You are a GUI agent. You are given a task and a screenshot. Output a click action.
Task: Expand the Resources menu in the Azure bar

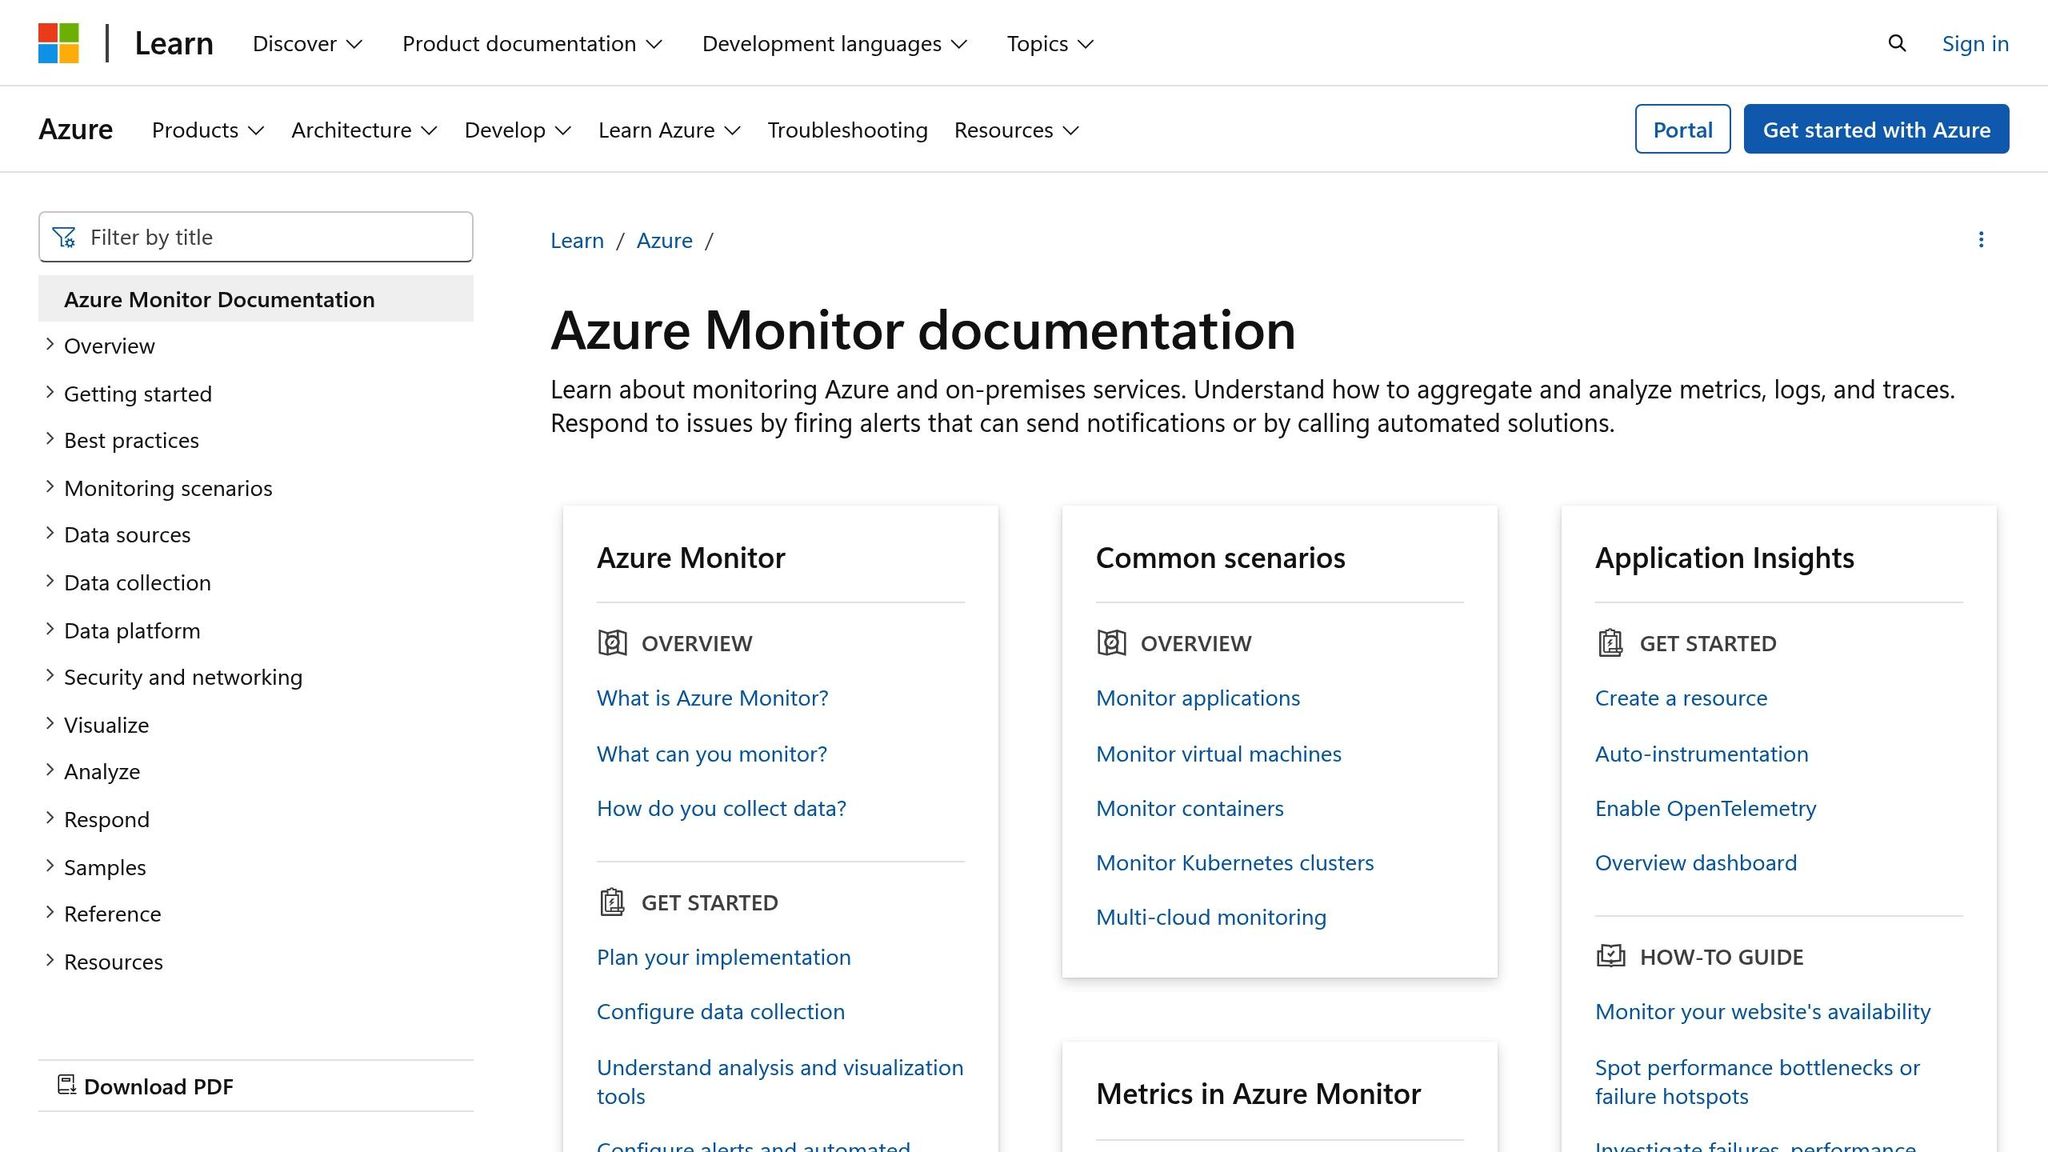tap(1017, 130)
